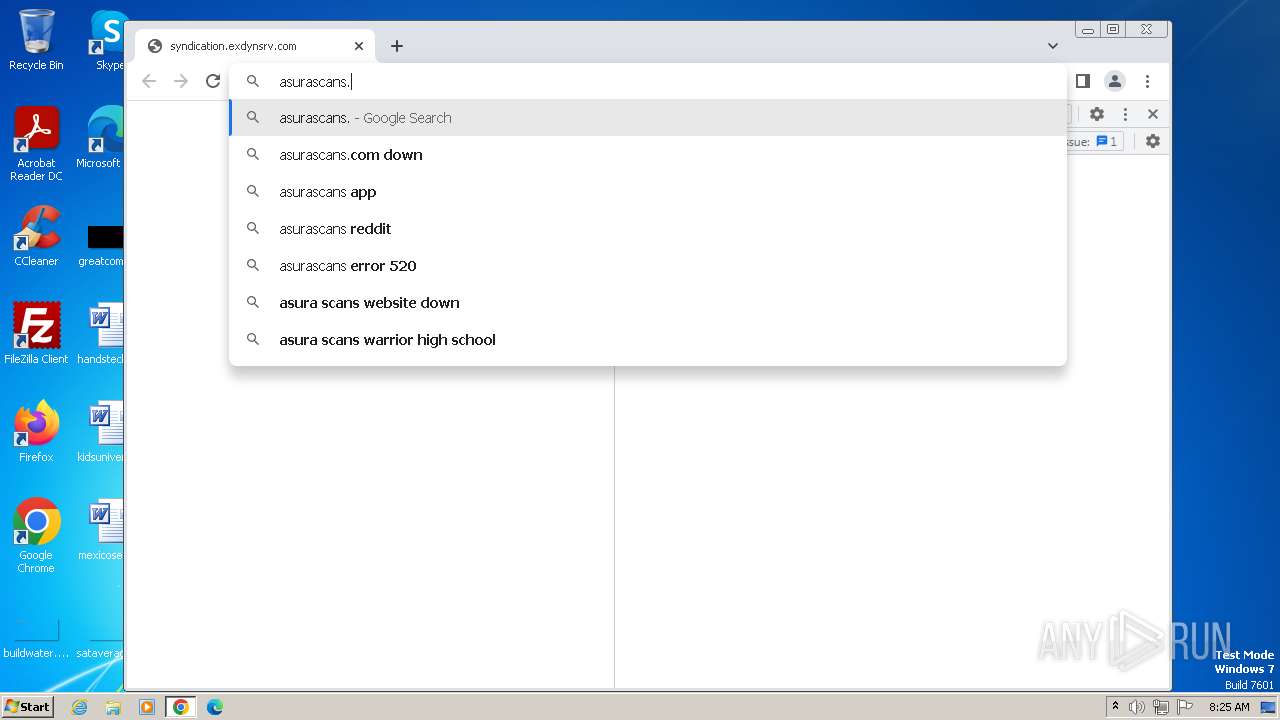This screenshot has width=1280, height=720.
Task: Launch Microsoft Edge from taskbar
Action: point(215,707)
